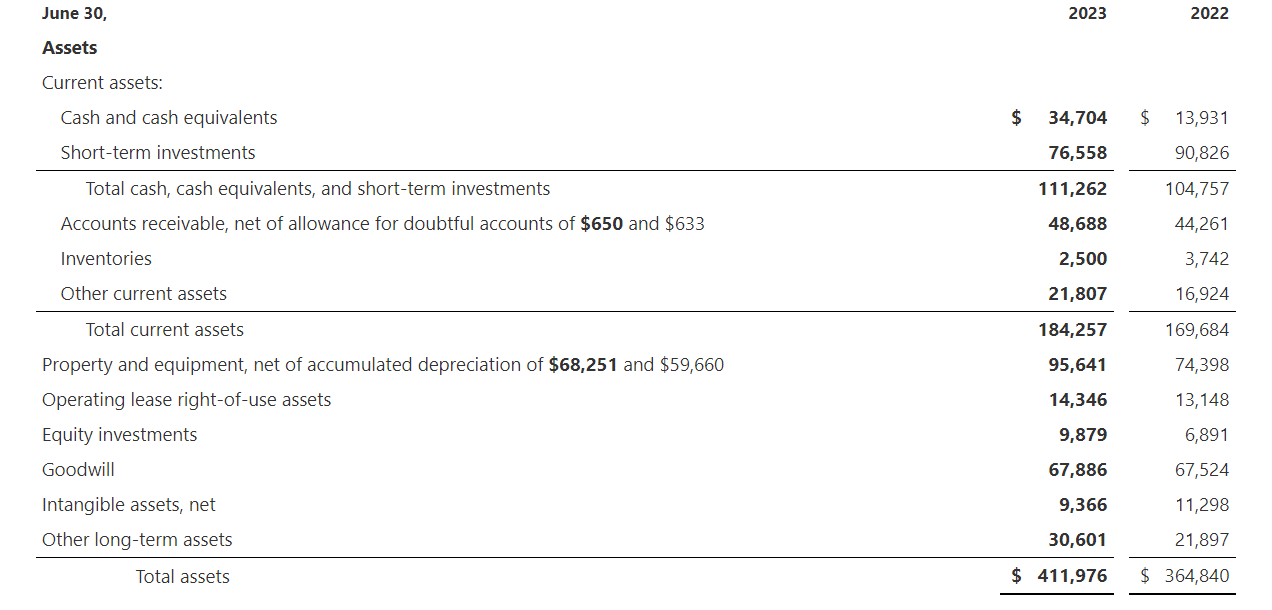1272x610 pixels.
Task: Click the 34,704 cash value for 2023
Action: (x=1078, y=118)
